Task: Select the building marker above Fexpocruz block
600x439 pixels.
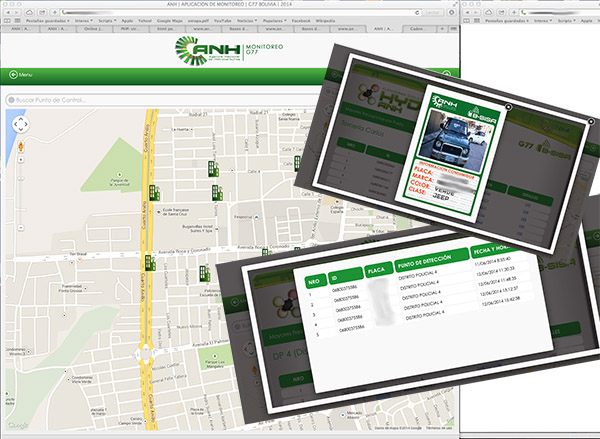Action: (x=217, y=193)
